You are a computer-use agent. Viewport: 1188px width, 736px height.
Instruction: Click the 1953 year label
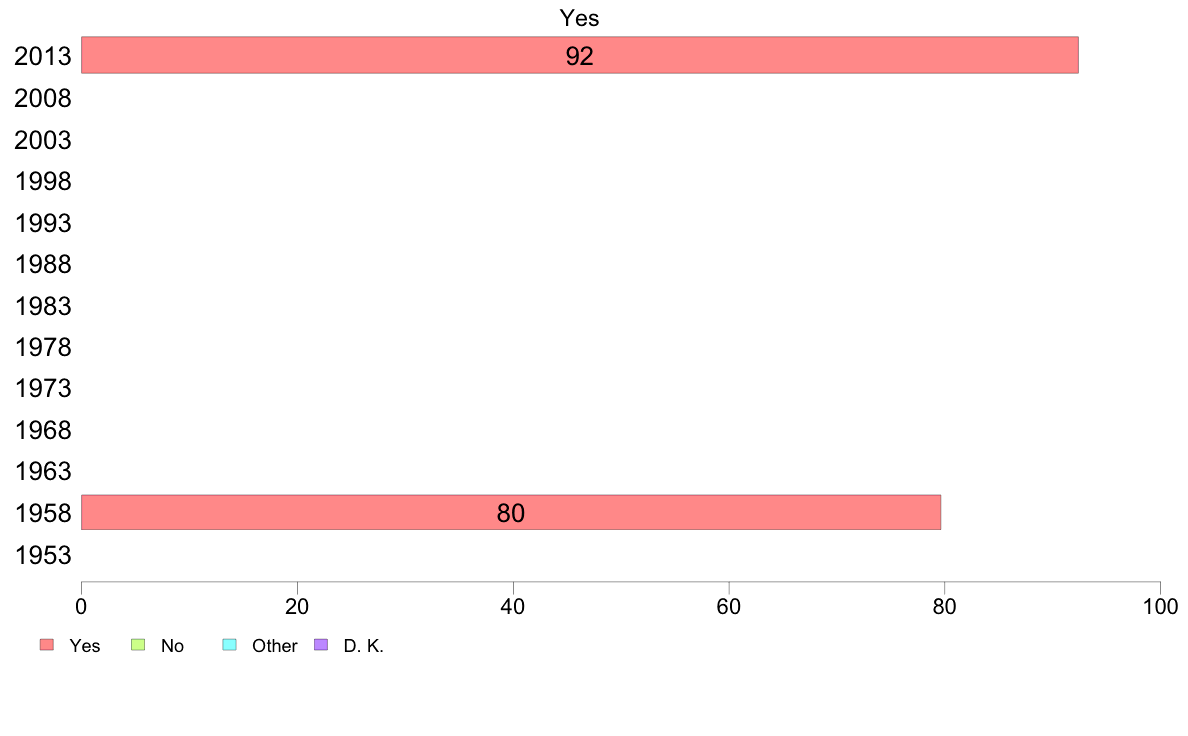pos(43,555)
